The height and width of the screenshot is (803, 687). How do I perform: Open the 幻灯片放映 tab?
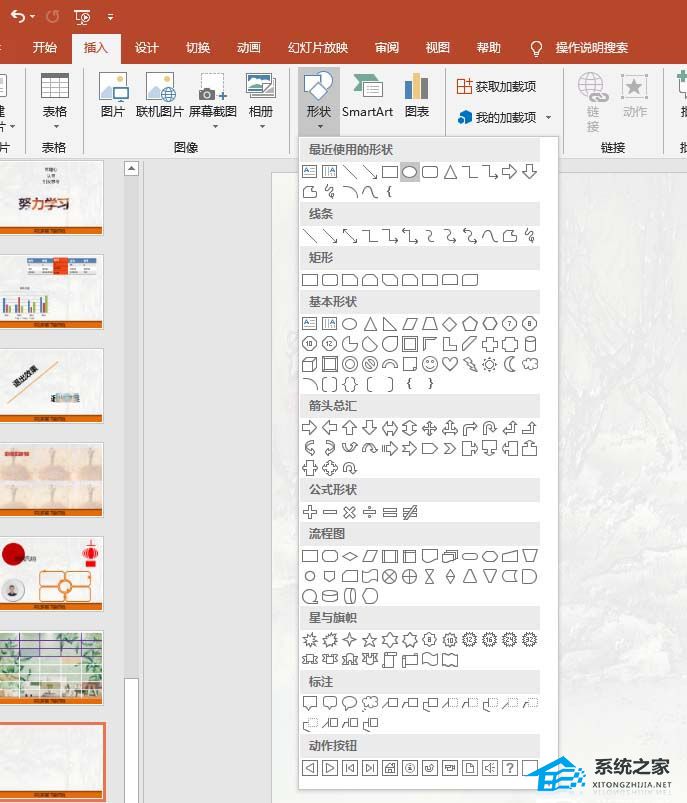point(318,48)
